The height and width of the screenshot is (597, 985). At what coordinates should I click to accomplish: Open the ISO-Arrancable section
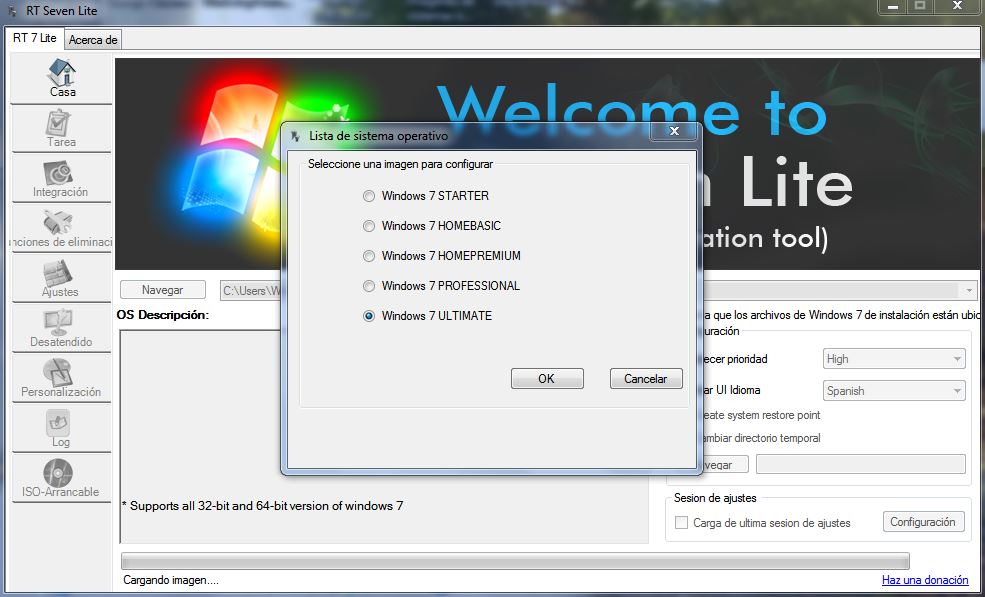point(62,478)
